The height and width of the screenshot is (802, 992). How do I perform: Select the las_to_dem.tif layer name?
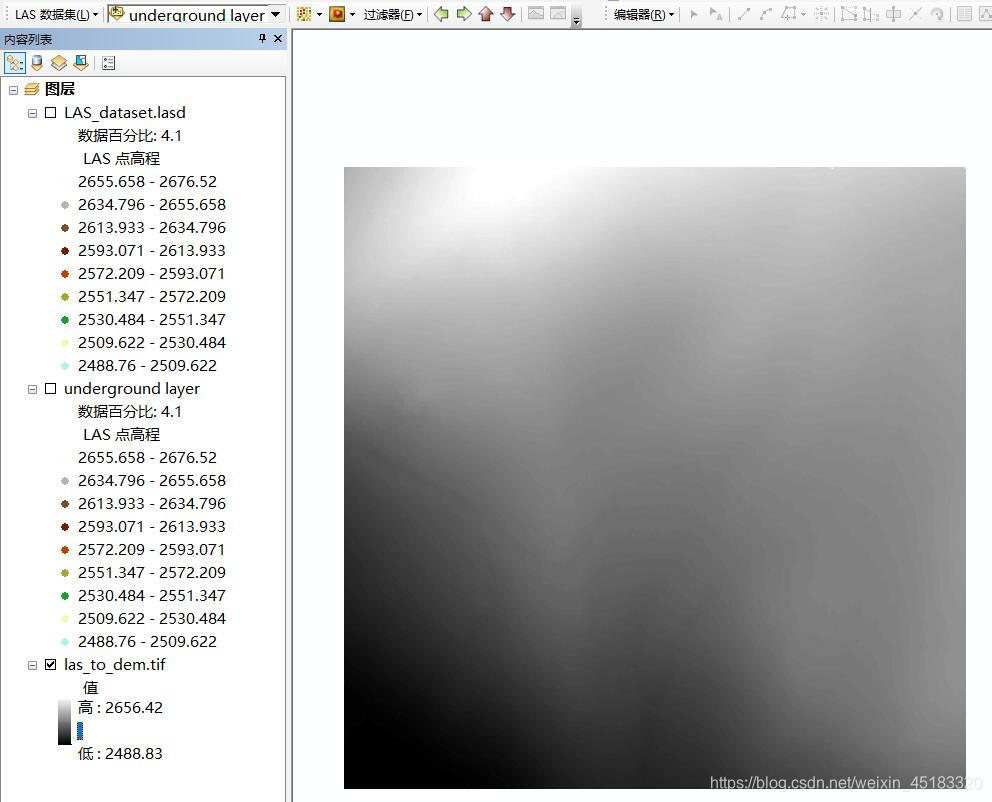click(x=115, y=665)
